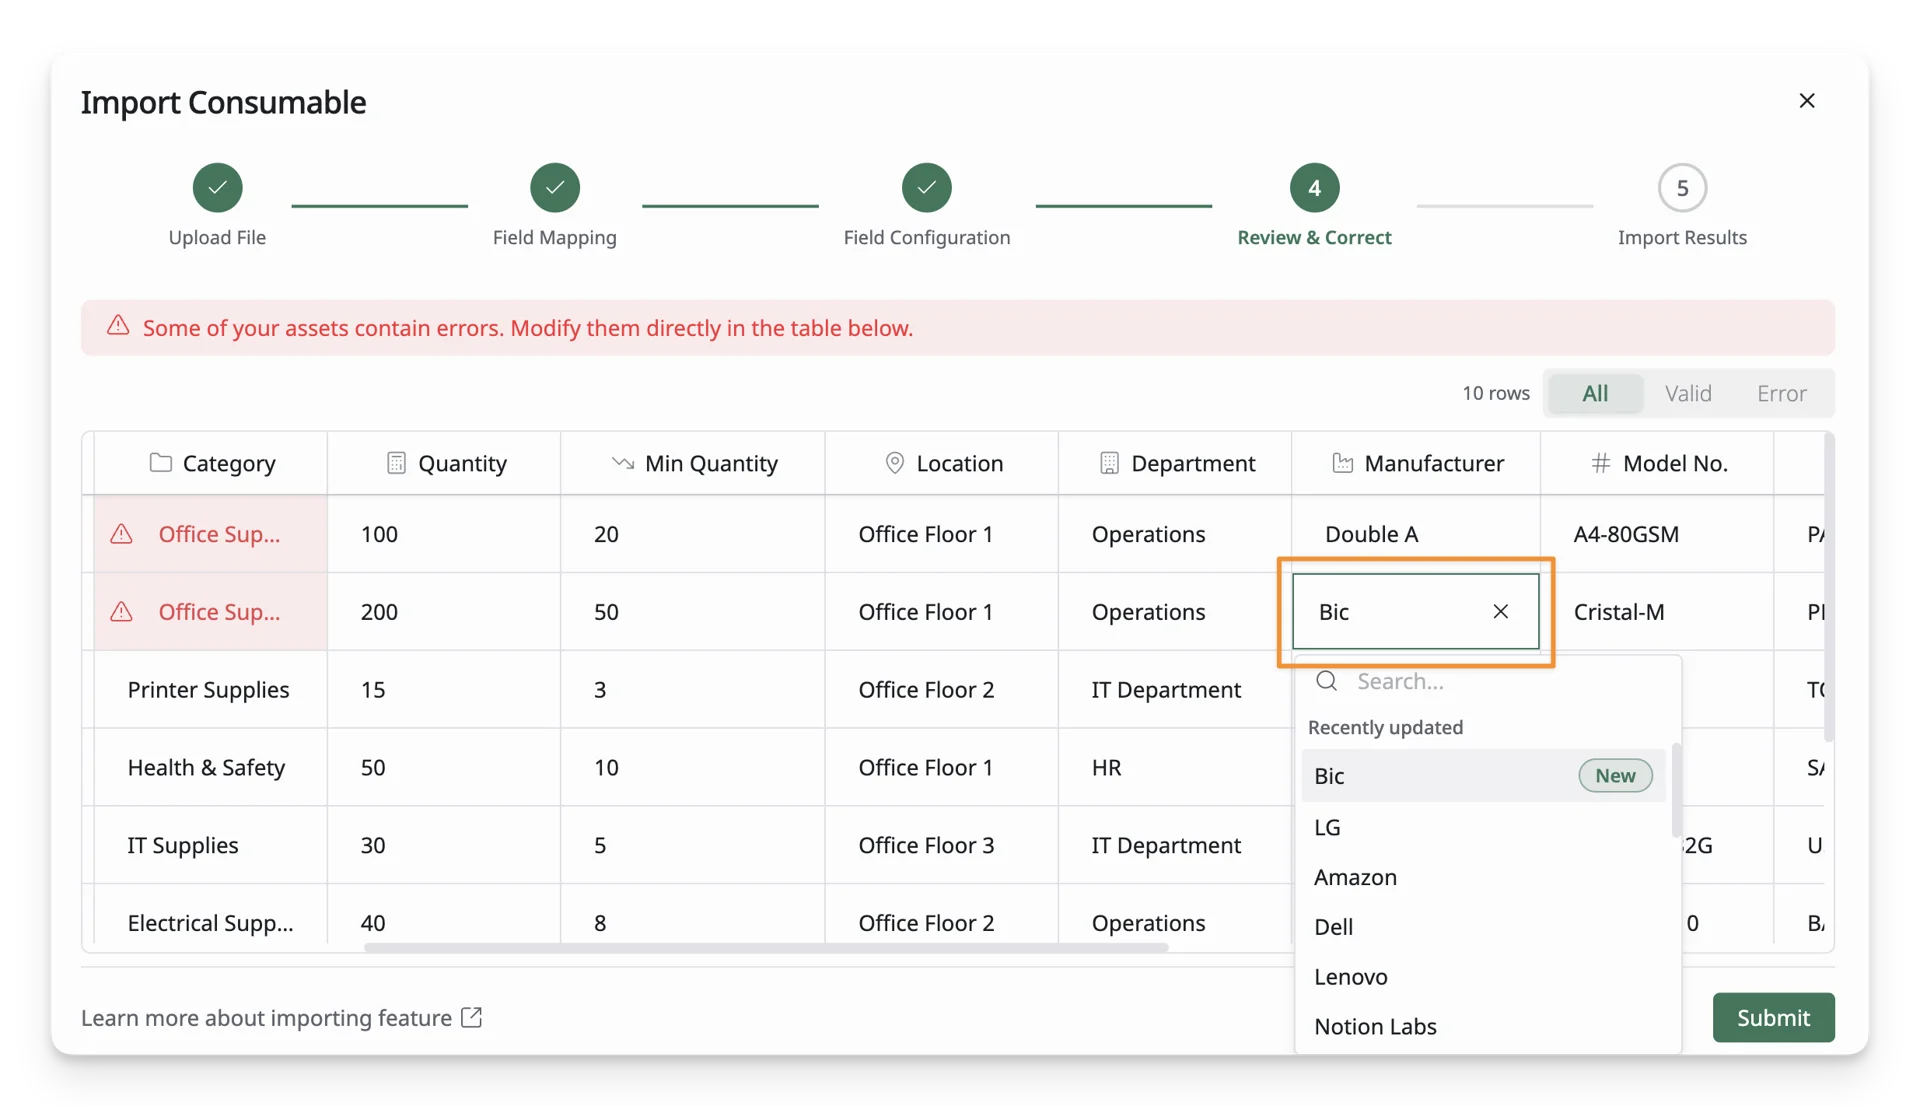The image size is (1920, 1106).
Task: Click the Department building icon
Action: pyautogui.click(x=1109, y=463)
